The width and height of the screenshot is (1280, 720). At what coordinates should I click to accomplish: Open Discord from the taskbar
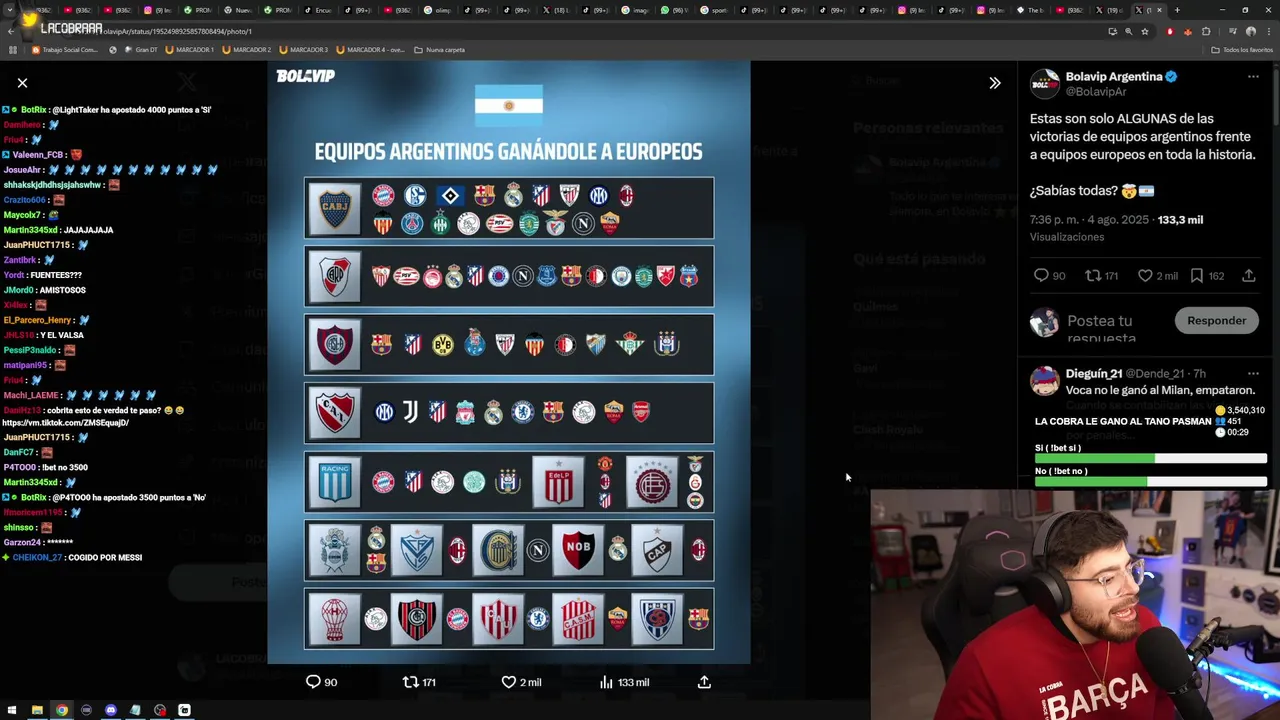111,710
